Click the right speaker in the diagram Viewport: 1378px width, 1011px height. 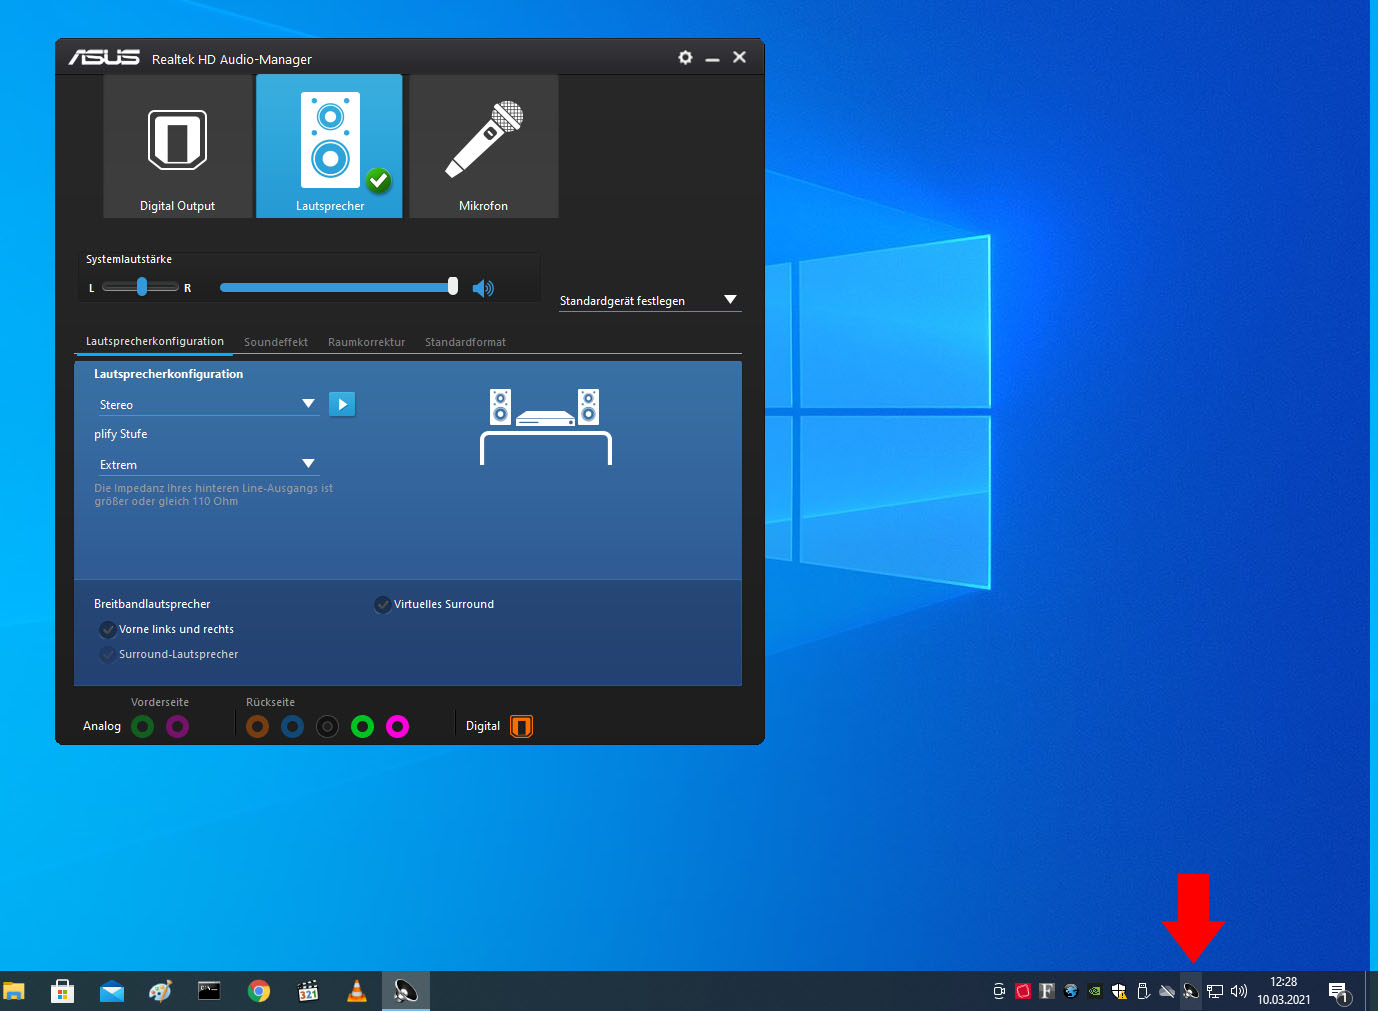tap(589, 407)
